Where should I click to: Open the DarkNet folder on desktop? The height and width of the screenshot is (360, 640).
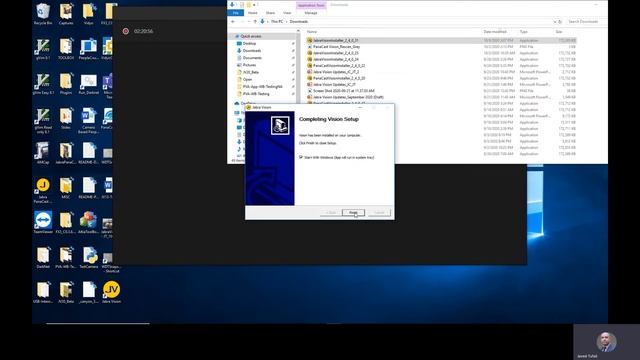click(x=43, y=258)
